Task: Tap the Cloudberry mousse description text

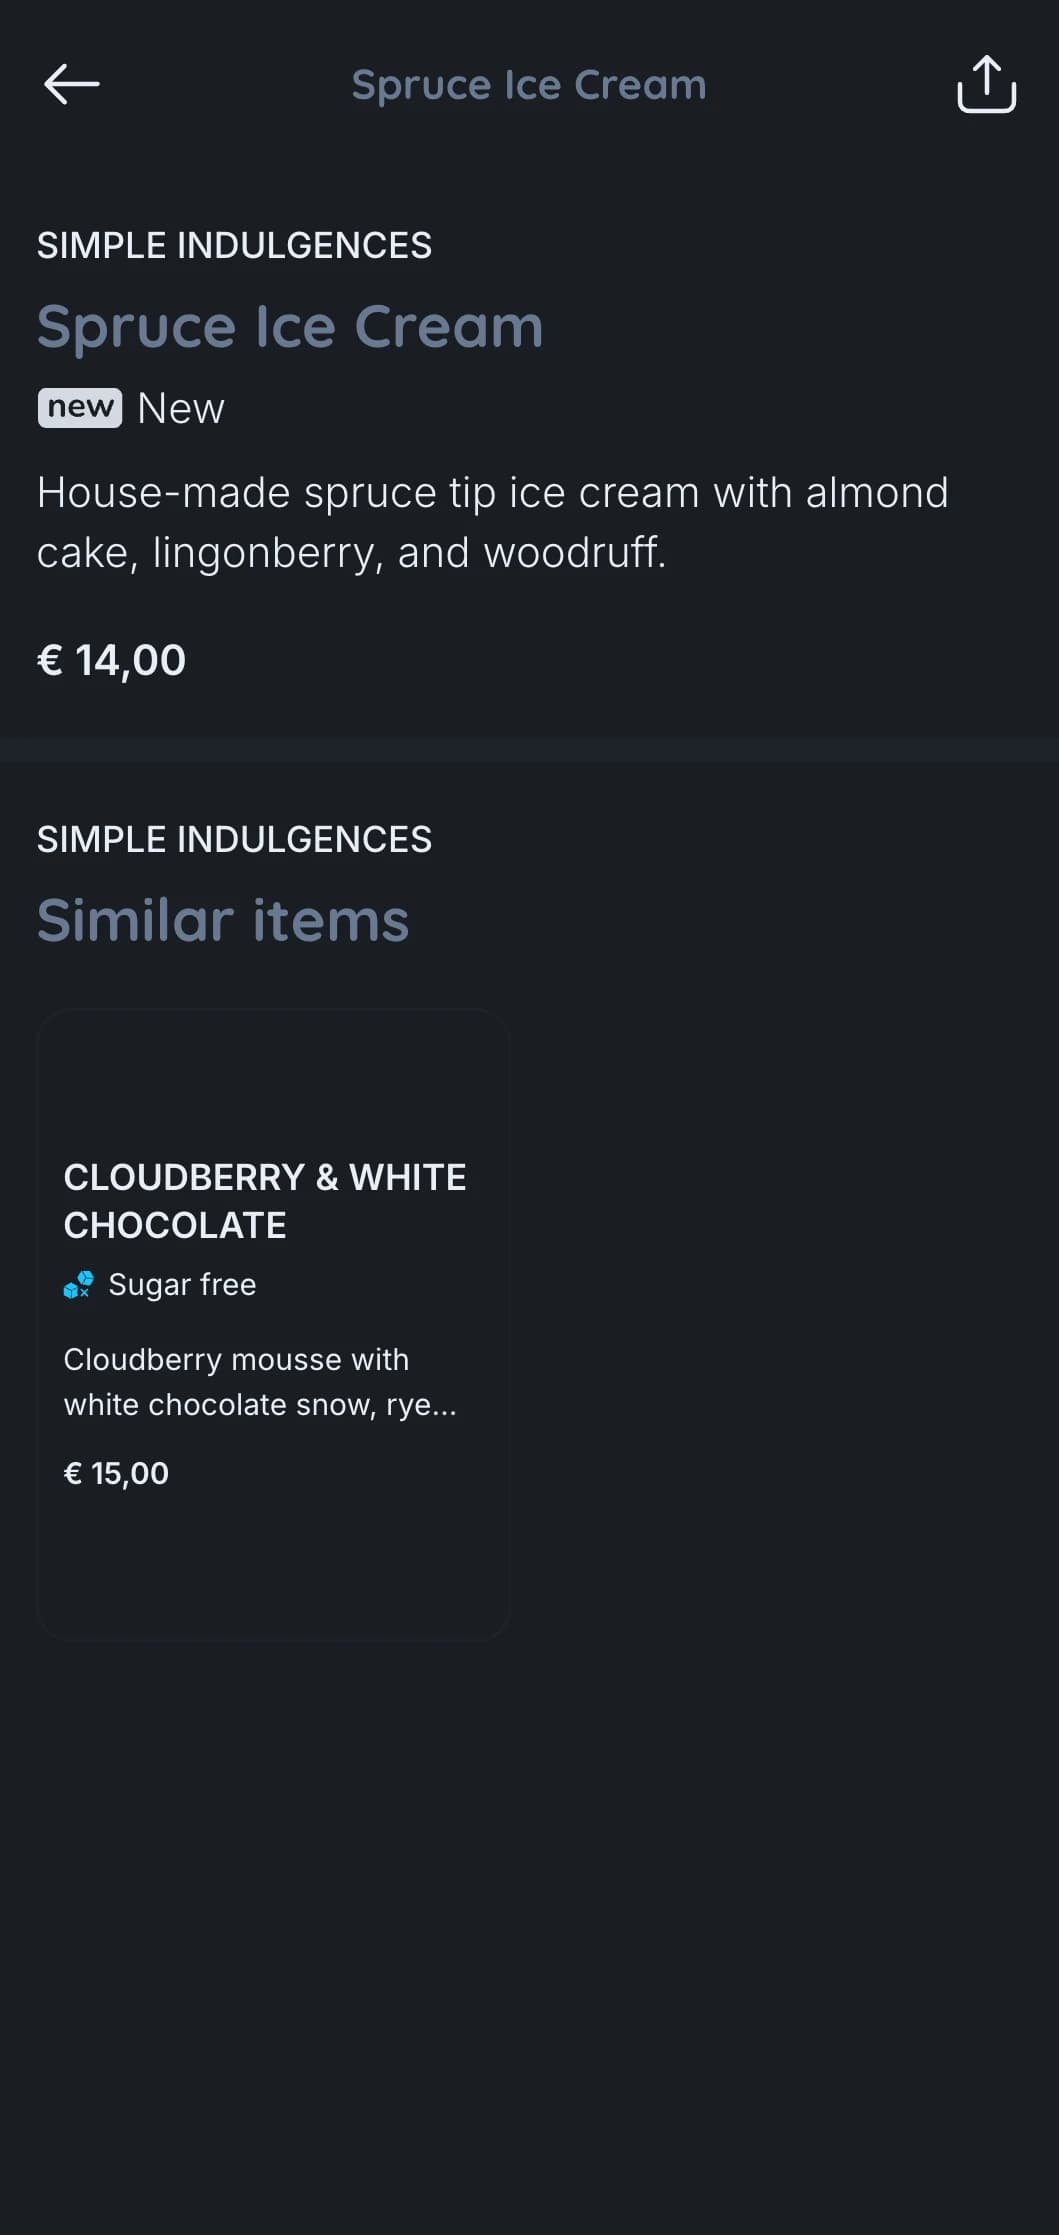Action: (260, 1382)
